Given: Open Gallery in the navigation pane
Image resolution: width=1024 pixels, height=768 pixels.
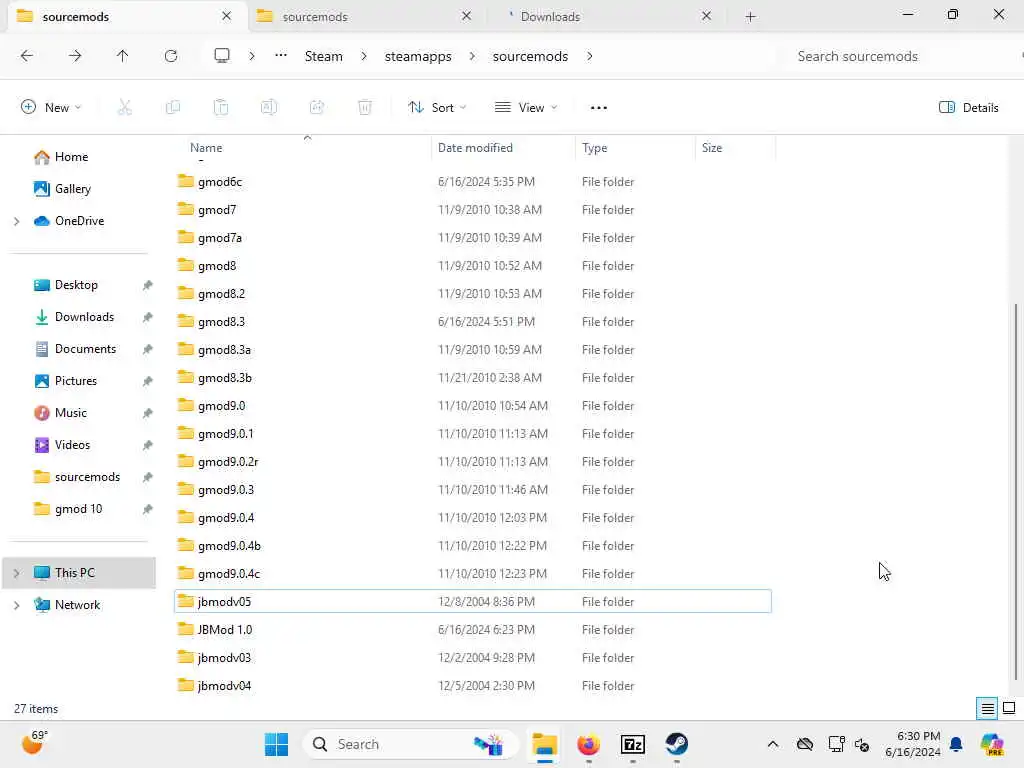Looking at the screenshot, I should 72,189.
